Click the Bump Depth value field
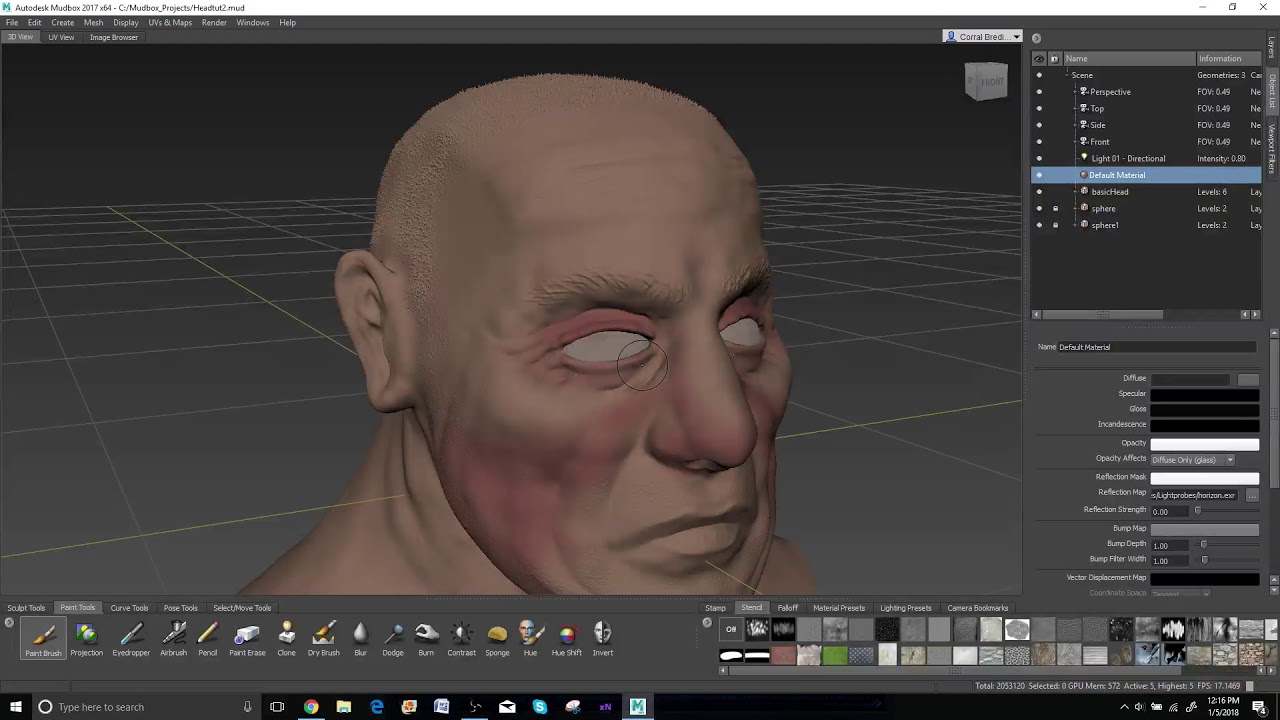The height and width of the screenshot is (720, 1280). (x=1170, y=545)
